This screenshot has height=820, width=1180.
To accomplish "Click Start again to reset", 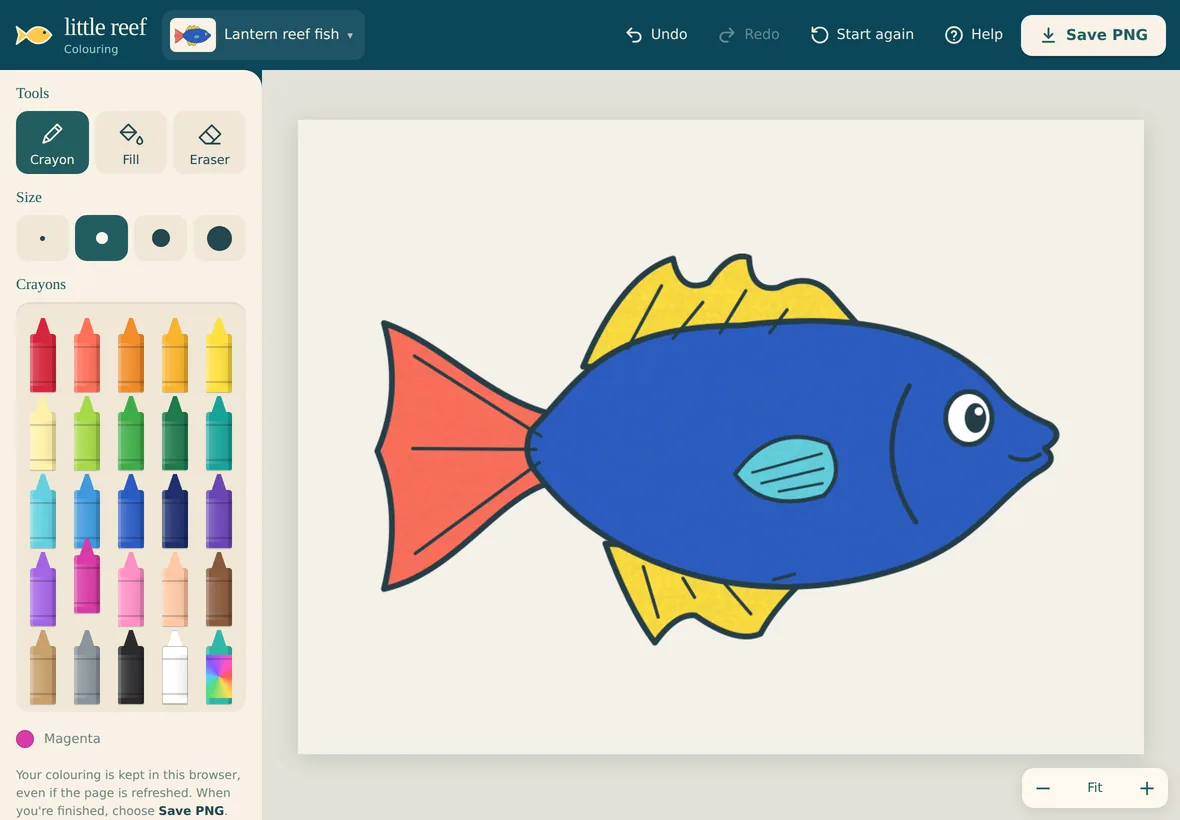I will click(x=862, y=35).
